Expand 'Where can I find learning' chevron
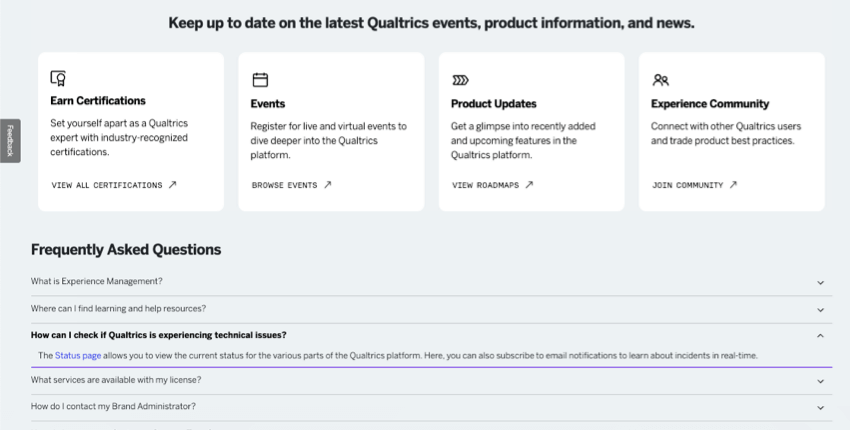 click(820, 310)
